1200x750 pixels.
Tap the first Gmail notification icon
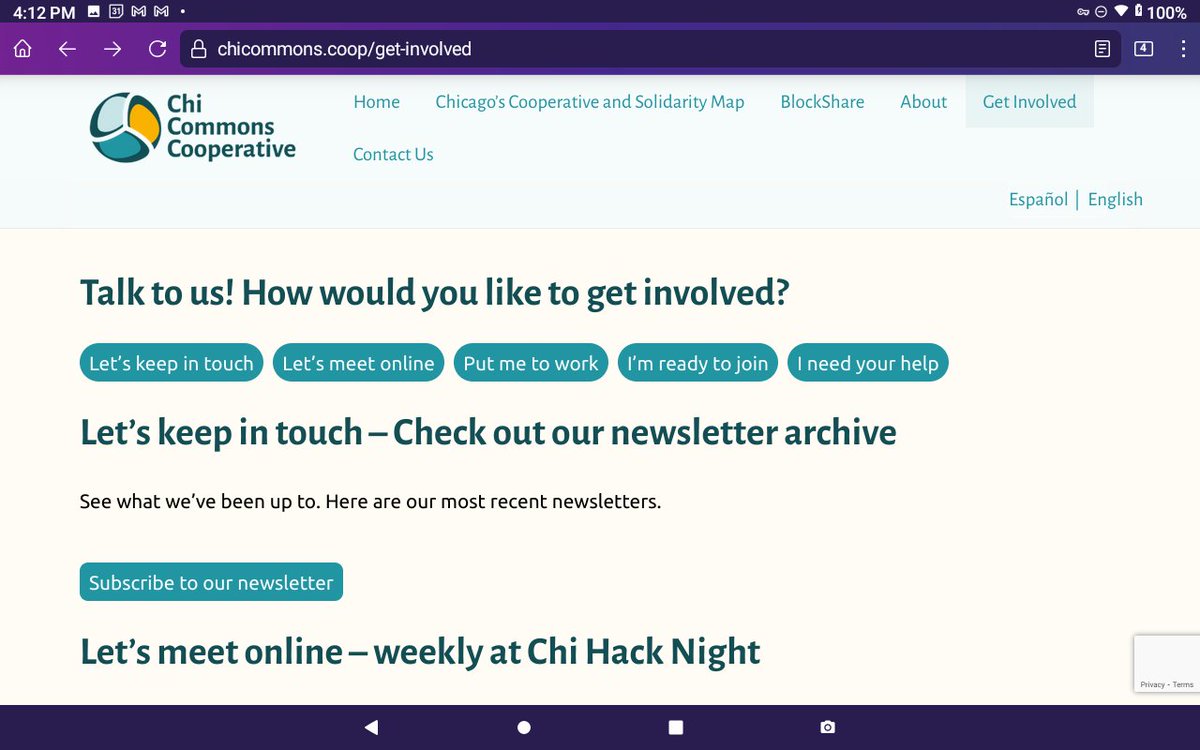click(x=139, y=12)
